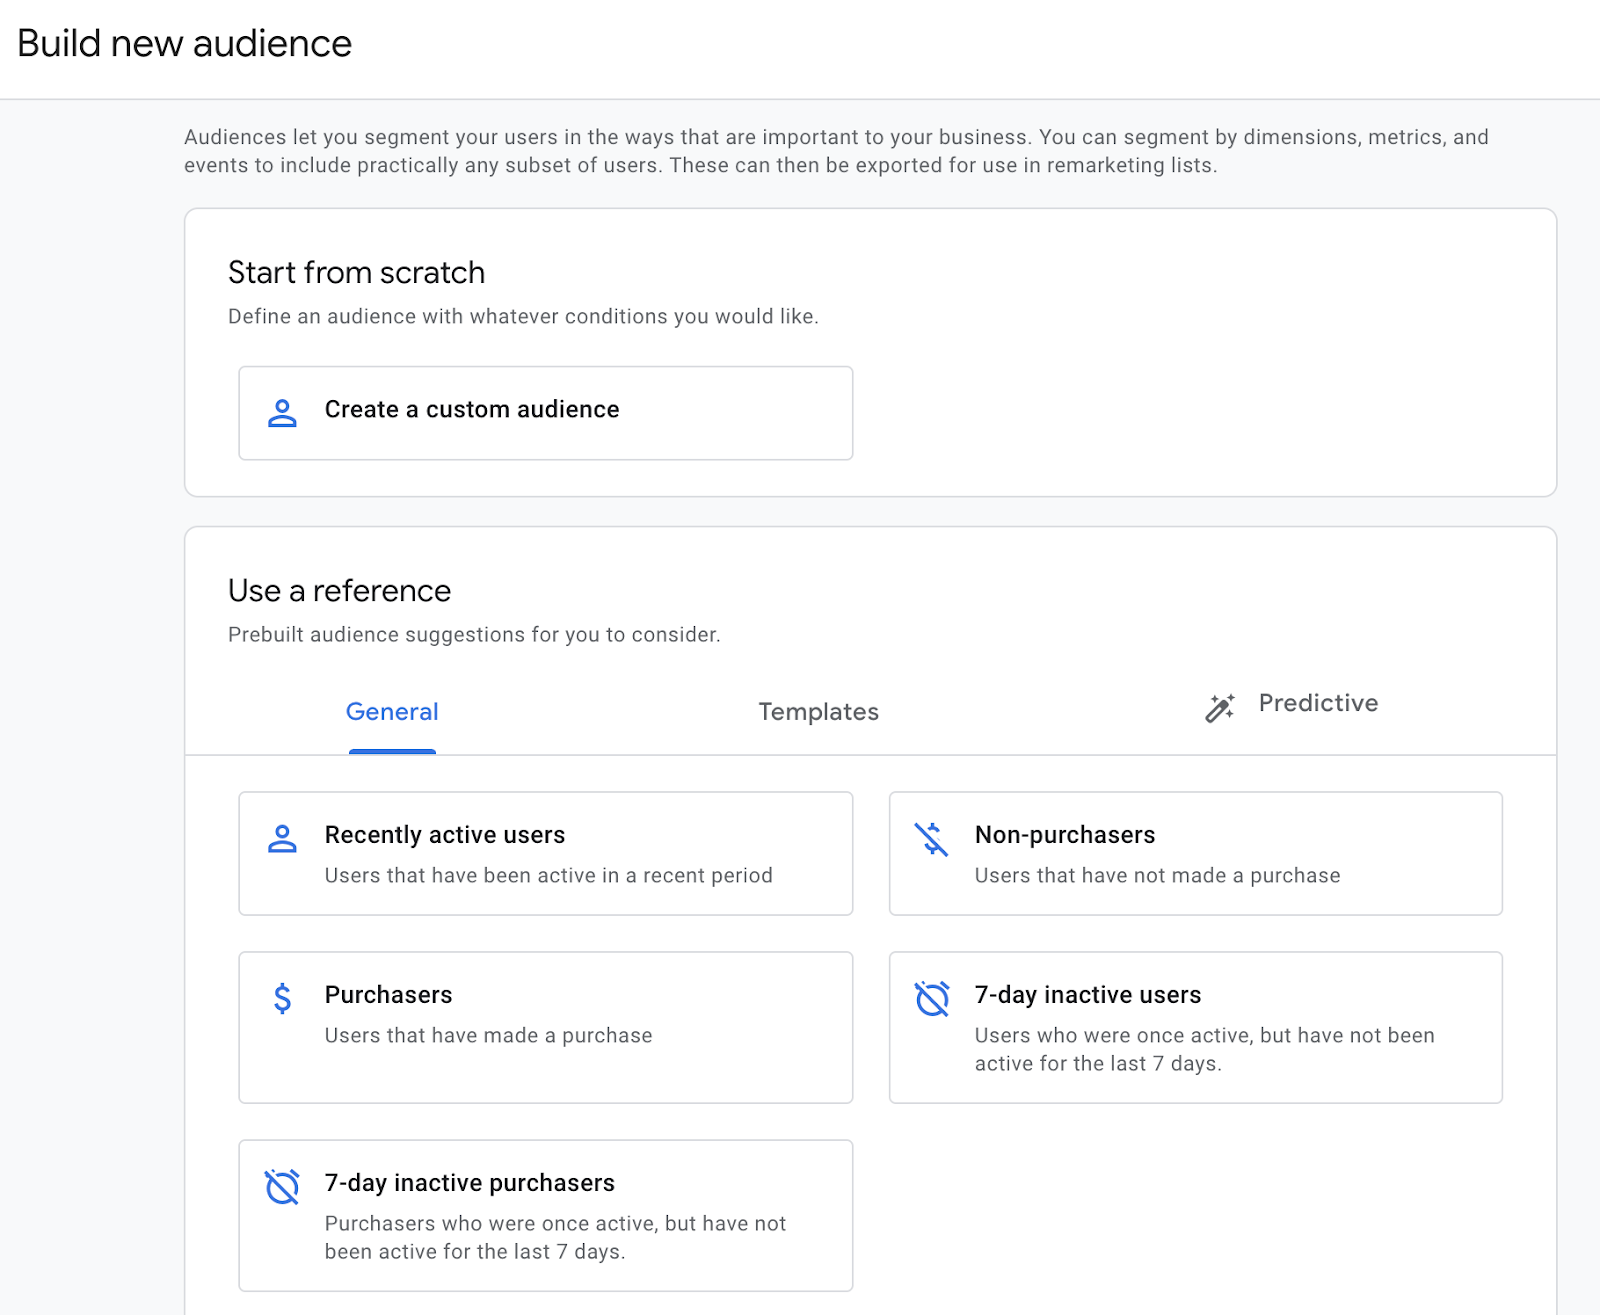Viewport: 1600px width, 1315px height.
Task: Click the crossed alarm icon for 7-day inactive users
Action: click(x=932, y=998)
